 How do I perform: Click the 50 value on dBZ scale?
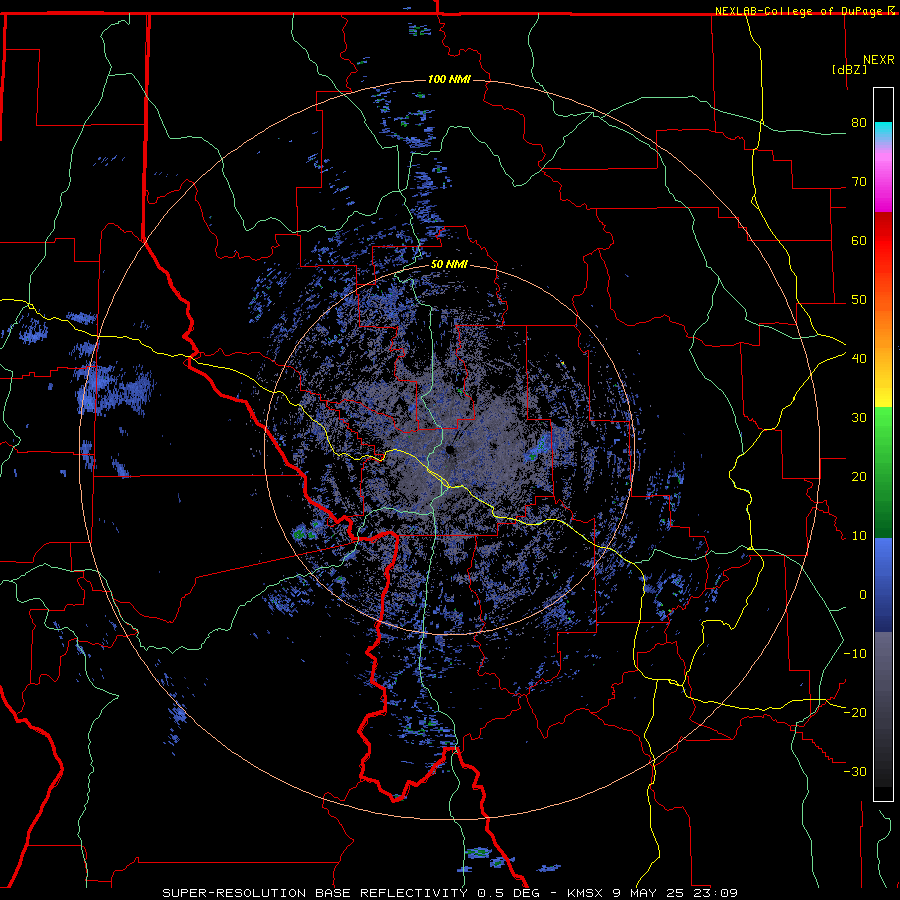859,299
